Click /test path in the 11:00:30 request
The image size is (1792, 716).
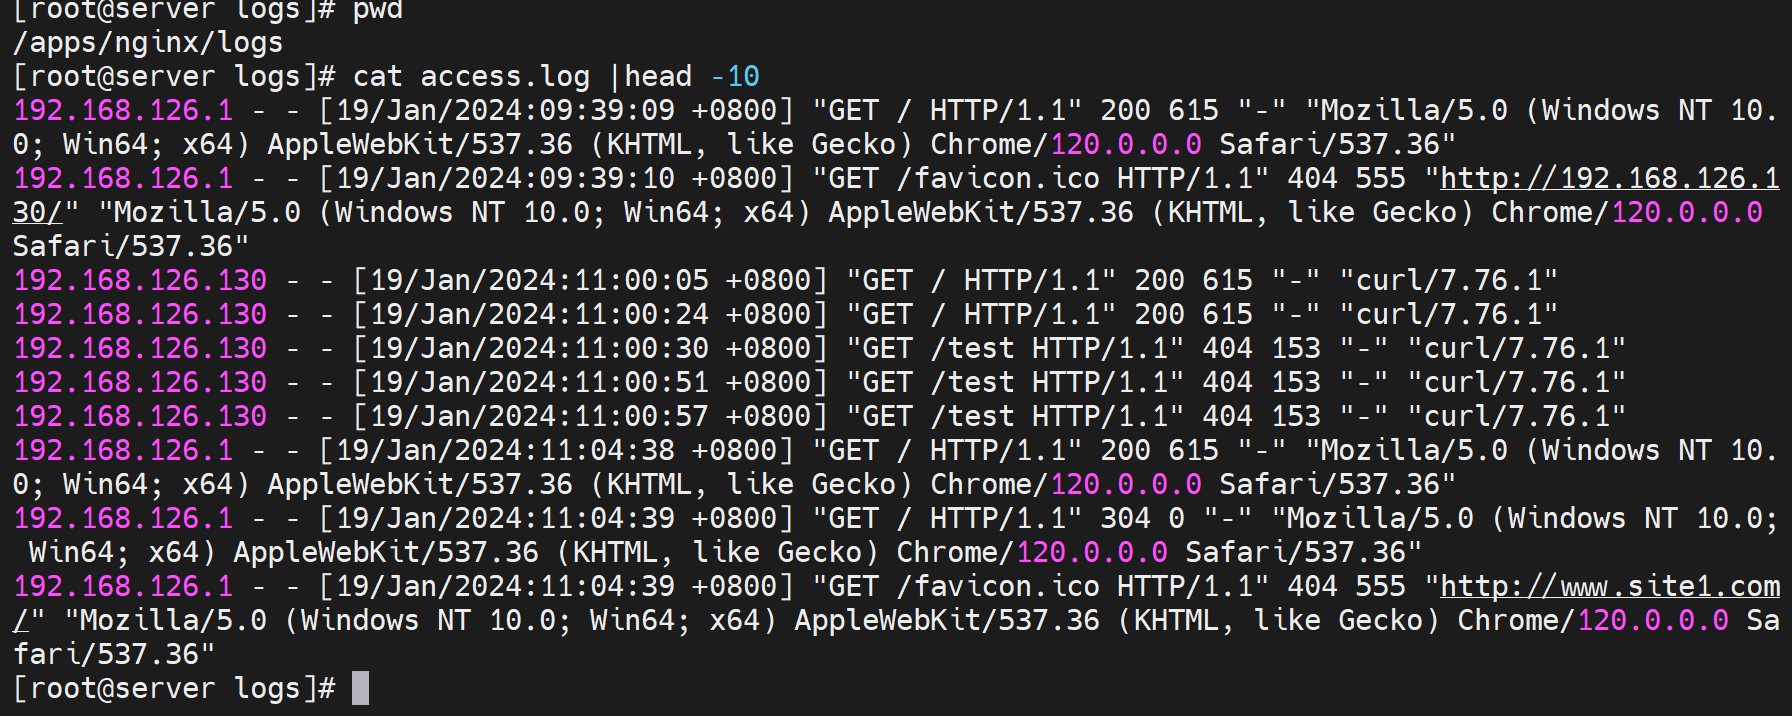(x=972, y=349)
